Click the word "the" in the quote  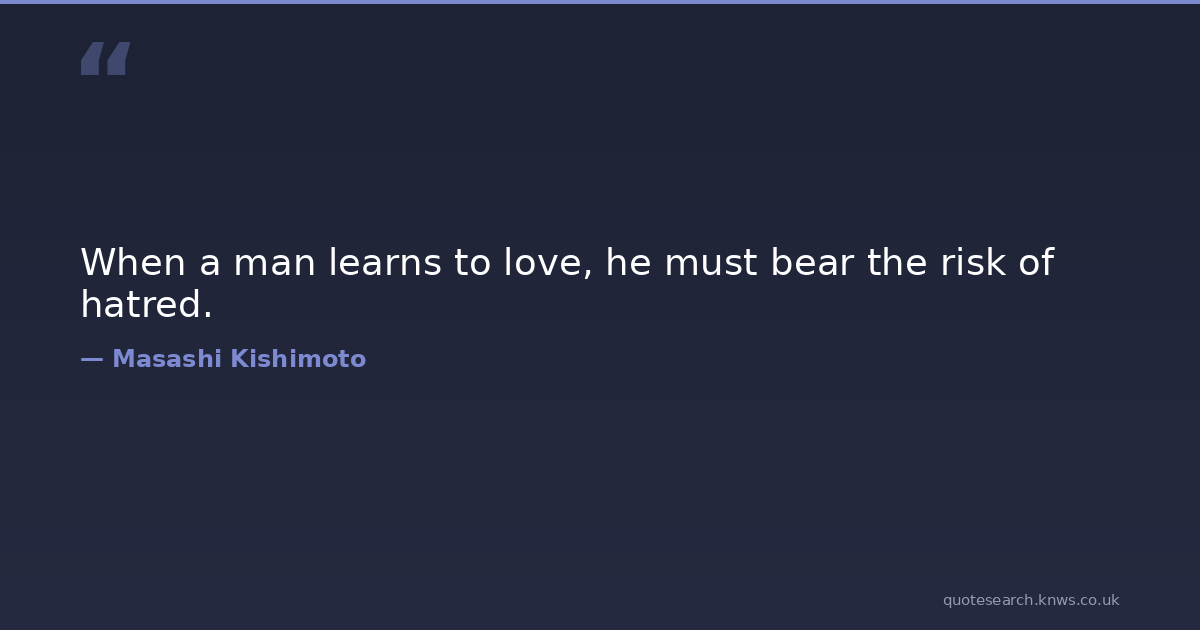[897, 263]
